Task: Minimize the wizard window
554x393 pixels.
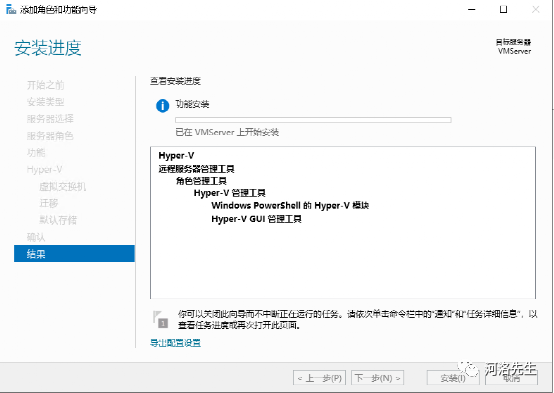Action: click(x=472, y=10)
